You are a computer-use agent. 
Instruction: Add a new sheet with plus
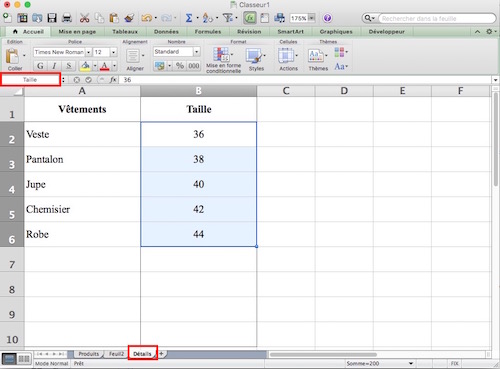pyautogui.click(x=161, y=354)
